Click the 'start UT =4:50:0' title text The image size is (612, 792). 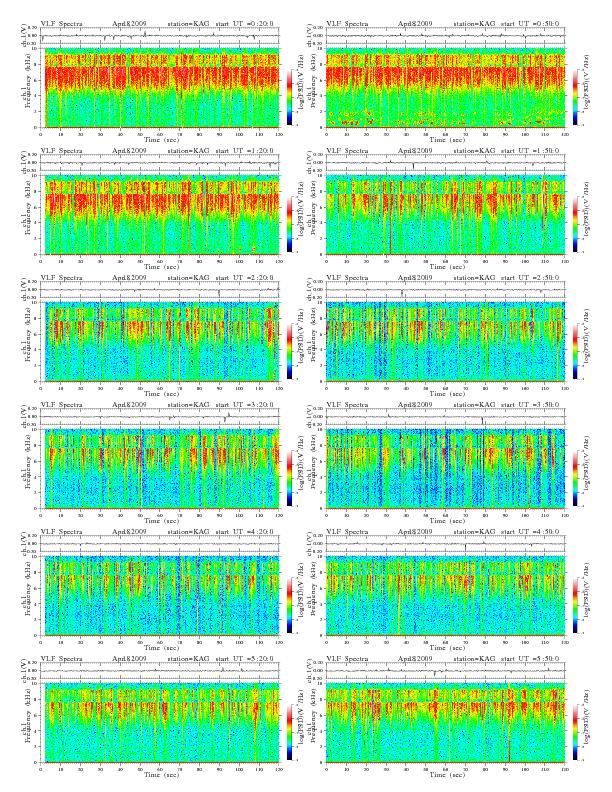pos(530,532)
